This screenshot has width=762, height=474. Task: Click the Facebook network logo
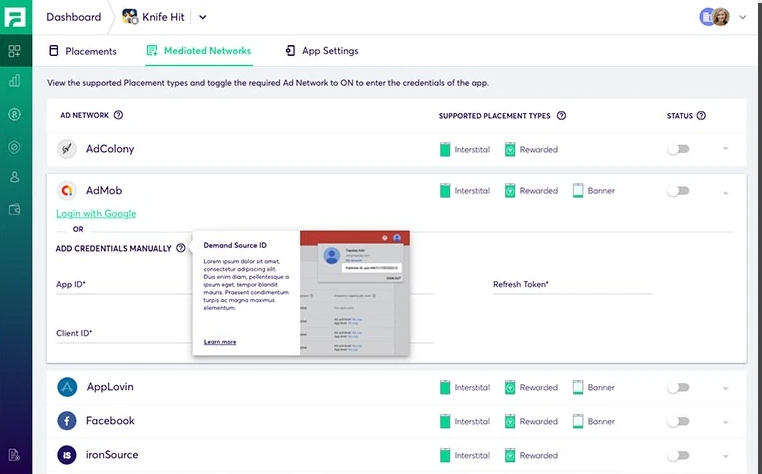[x=67, y=421]
